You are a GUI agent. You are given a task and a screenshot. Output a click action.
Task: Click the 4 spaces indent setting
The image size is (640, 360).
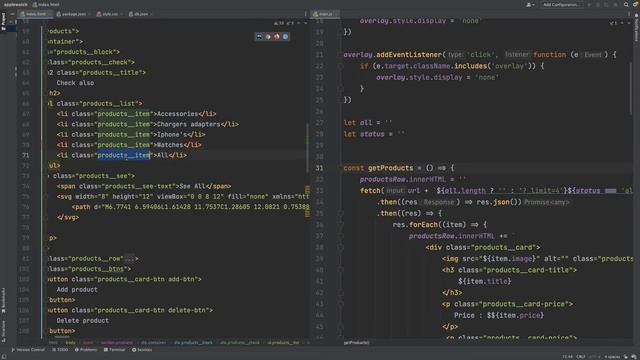coord(612,357)
